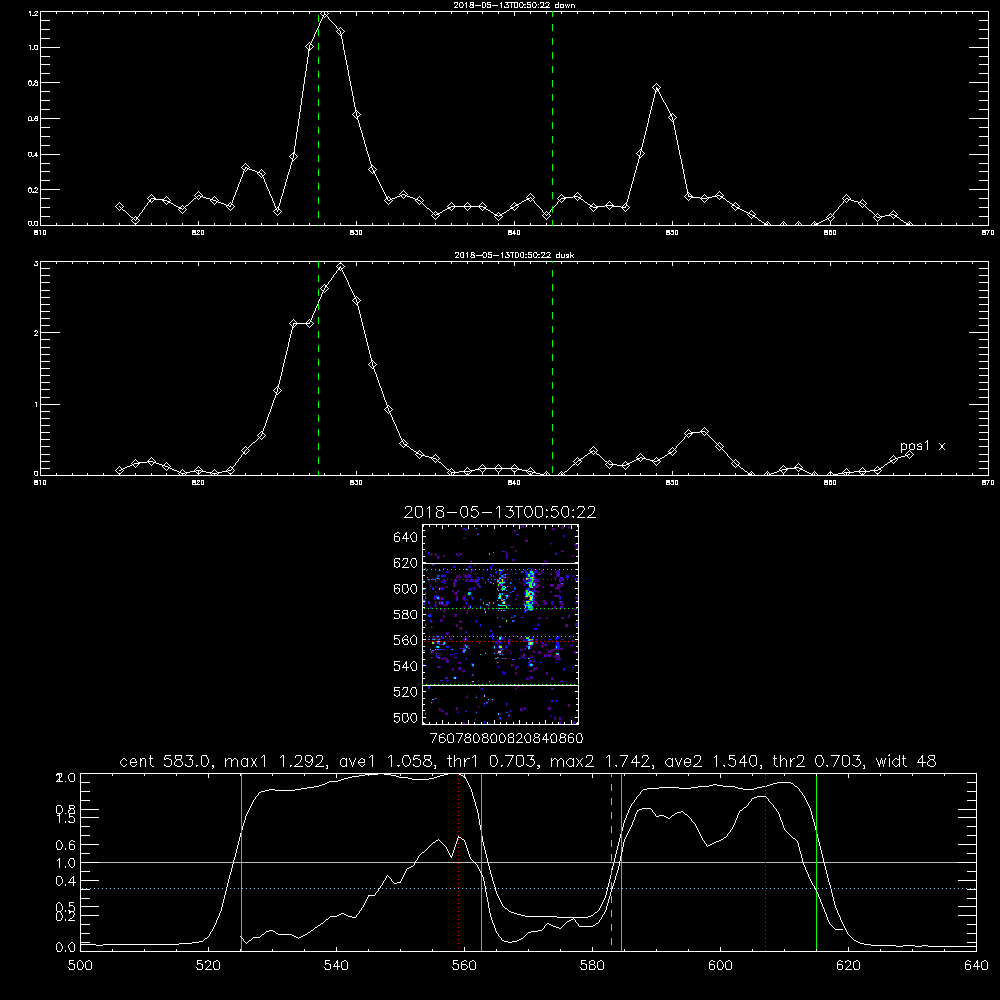1000x1000 pixels.
Task: Click the green solid line at 615 in bottom plot
Action: point(816,861)
